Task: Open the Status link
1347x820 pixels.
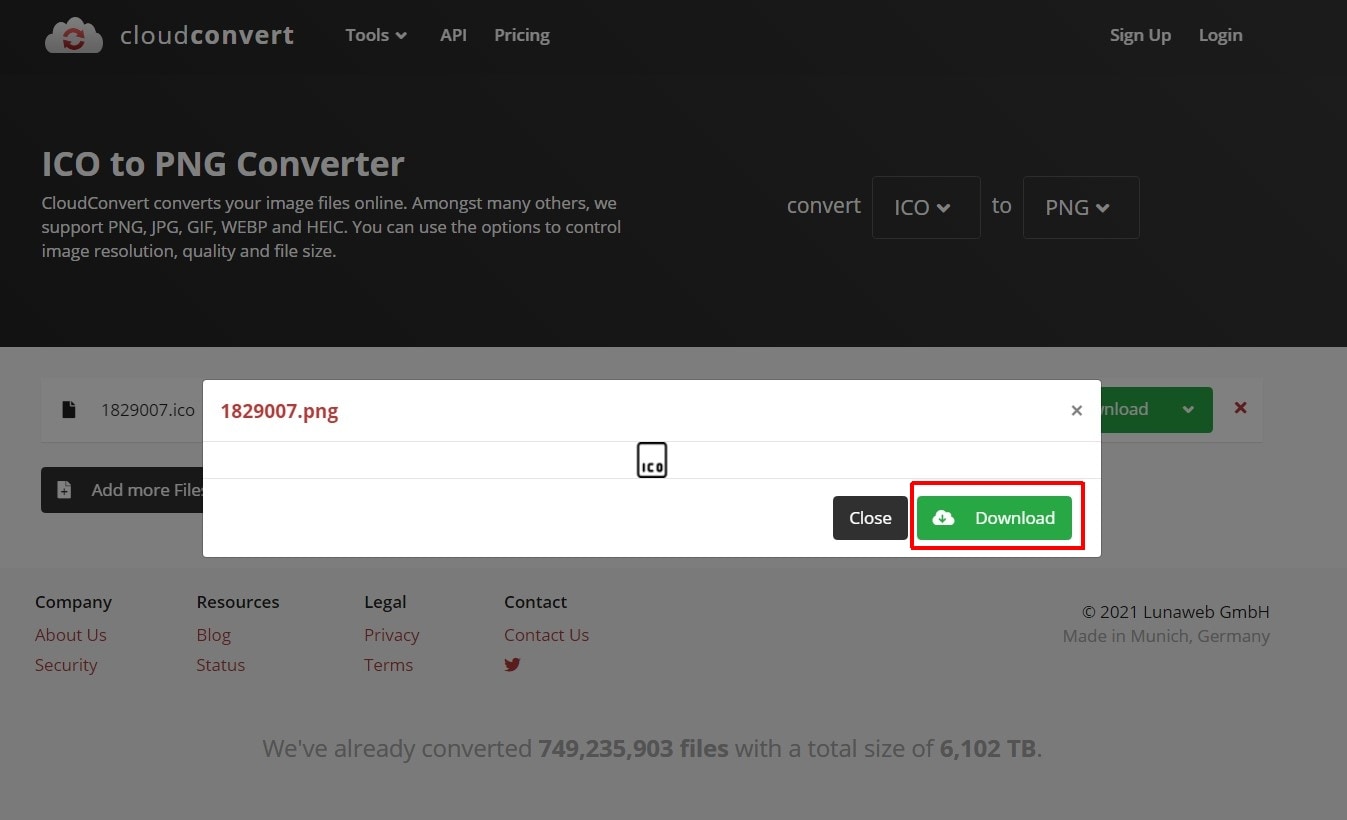Action: (220, 665)
